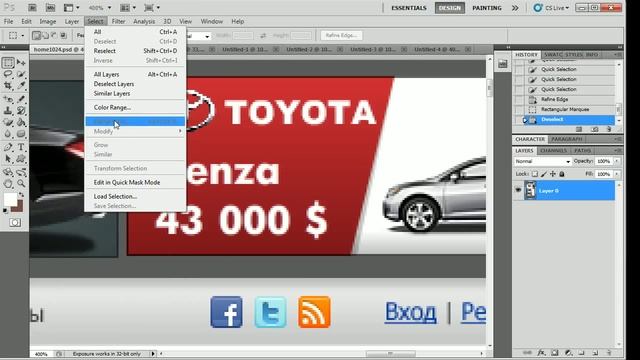Swap foreground and background colors
The image size is (640, 360).
21,195
